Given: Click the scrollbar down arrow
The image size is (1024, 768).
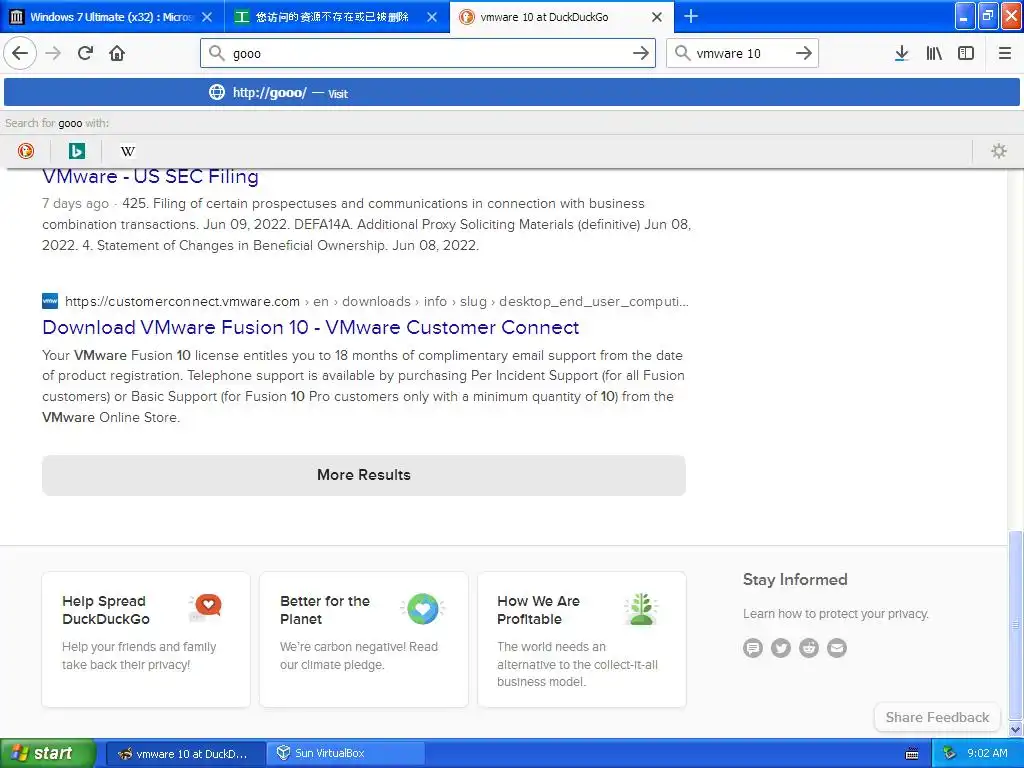Looking at the screenshot, I should tap(1016, 729).
